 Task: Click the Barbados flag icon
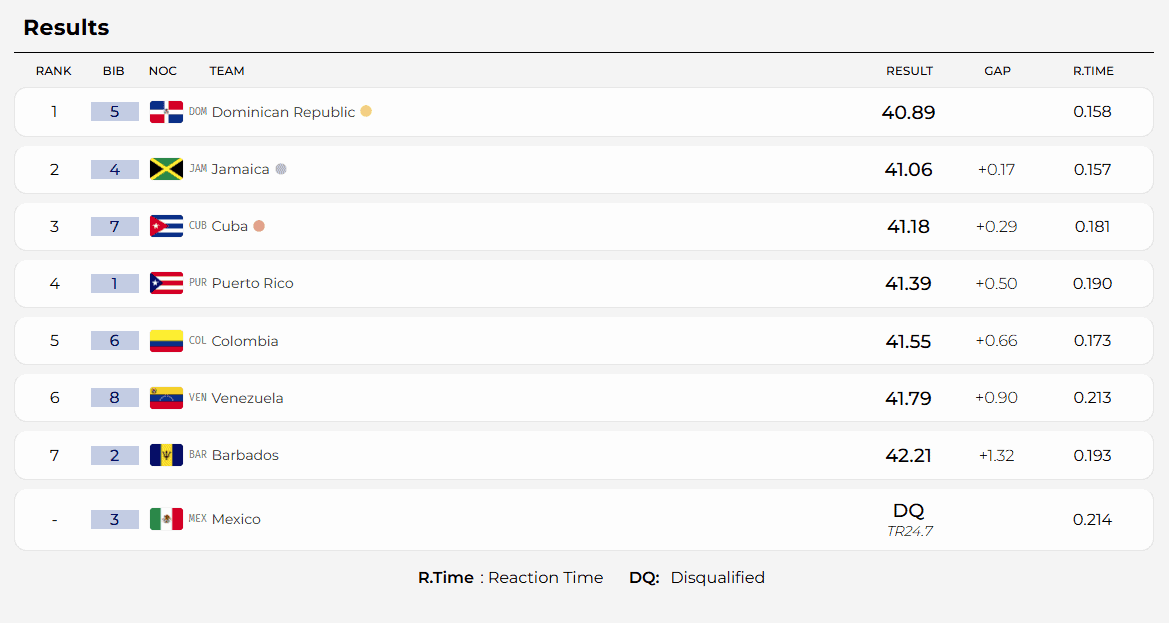coord(166,455)
